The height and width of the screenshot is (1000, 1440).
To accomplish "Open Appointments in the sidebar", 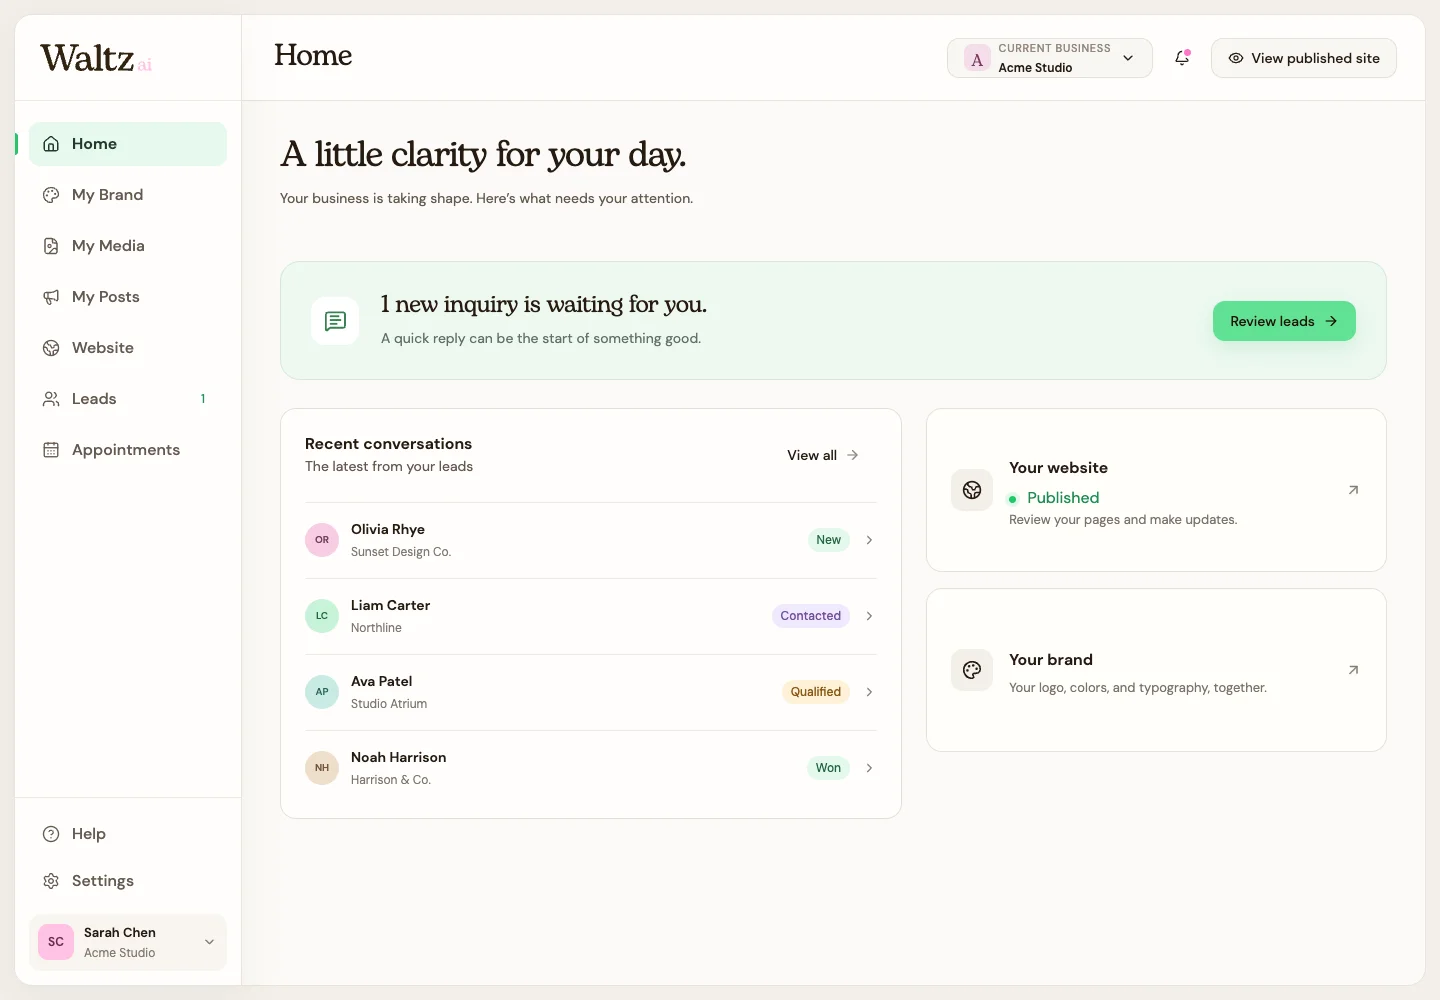I will pyautogui.click(x=128, y=450).
